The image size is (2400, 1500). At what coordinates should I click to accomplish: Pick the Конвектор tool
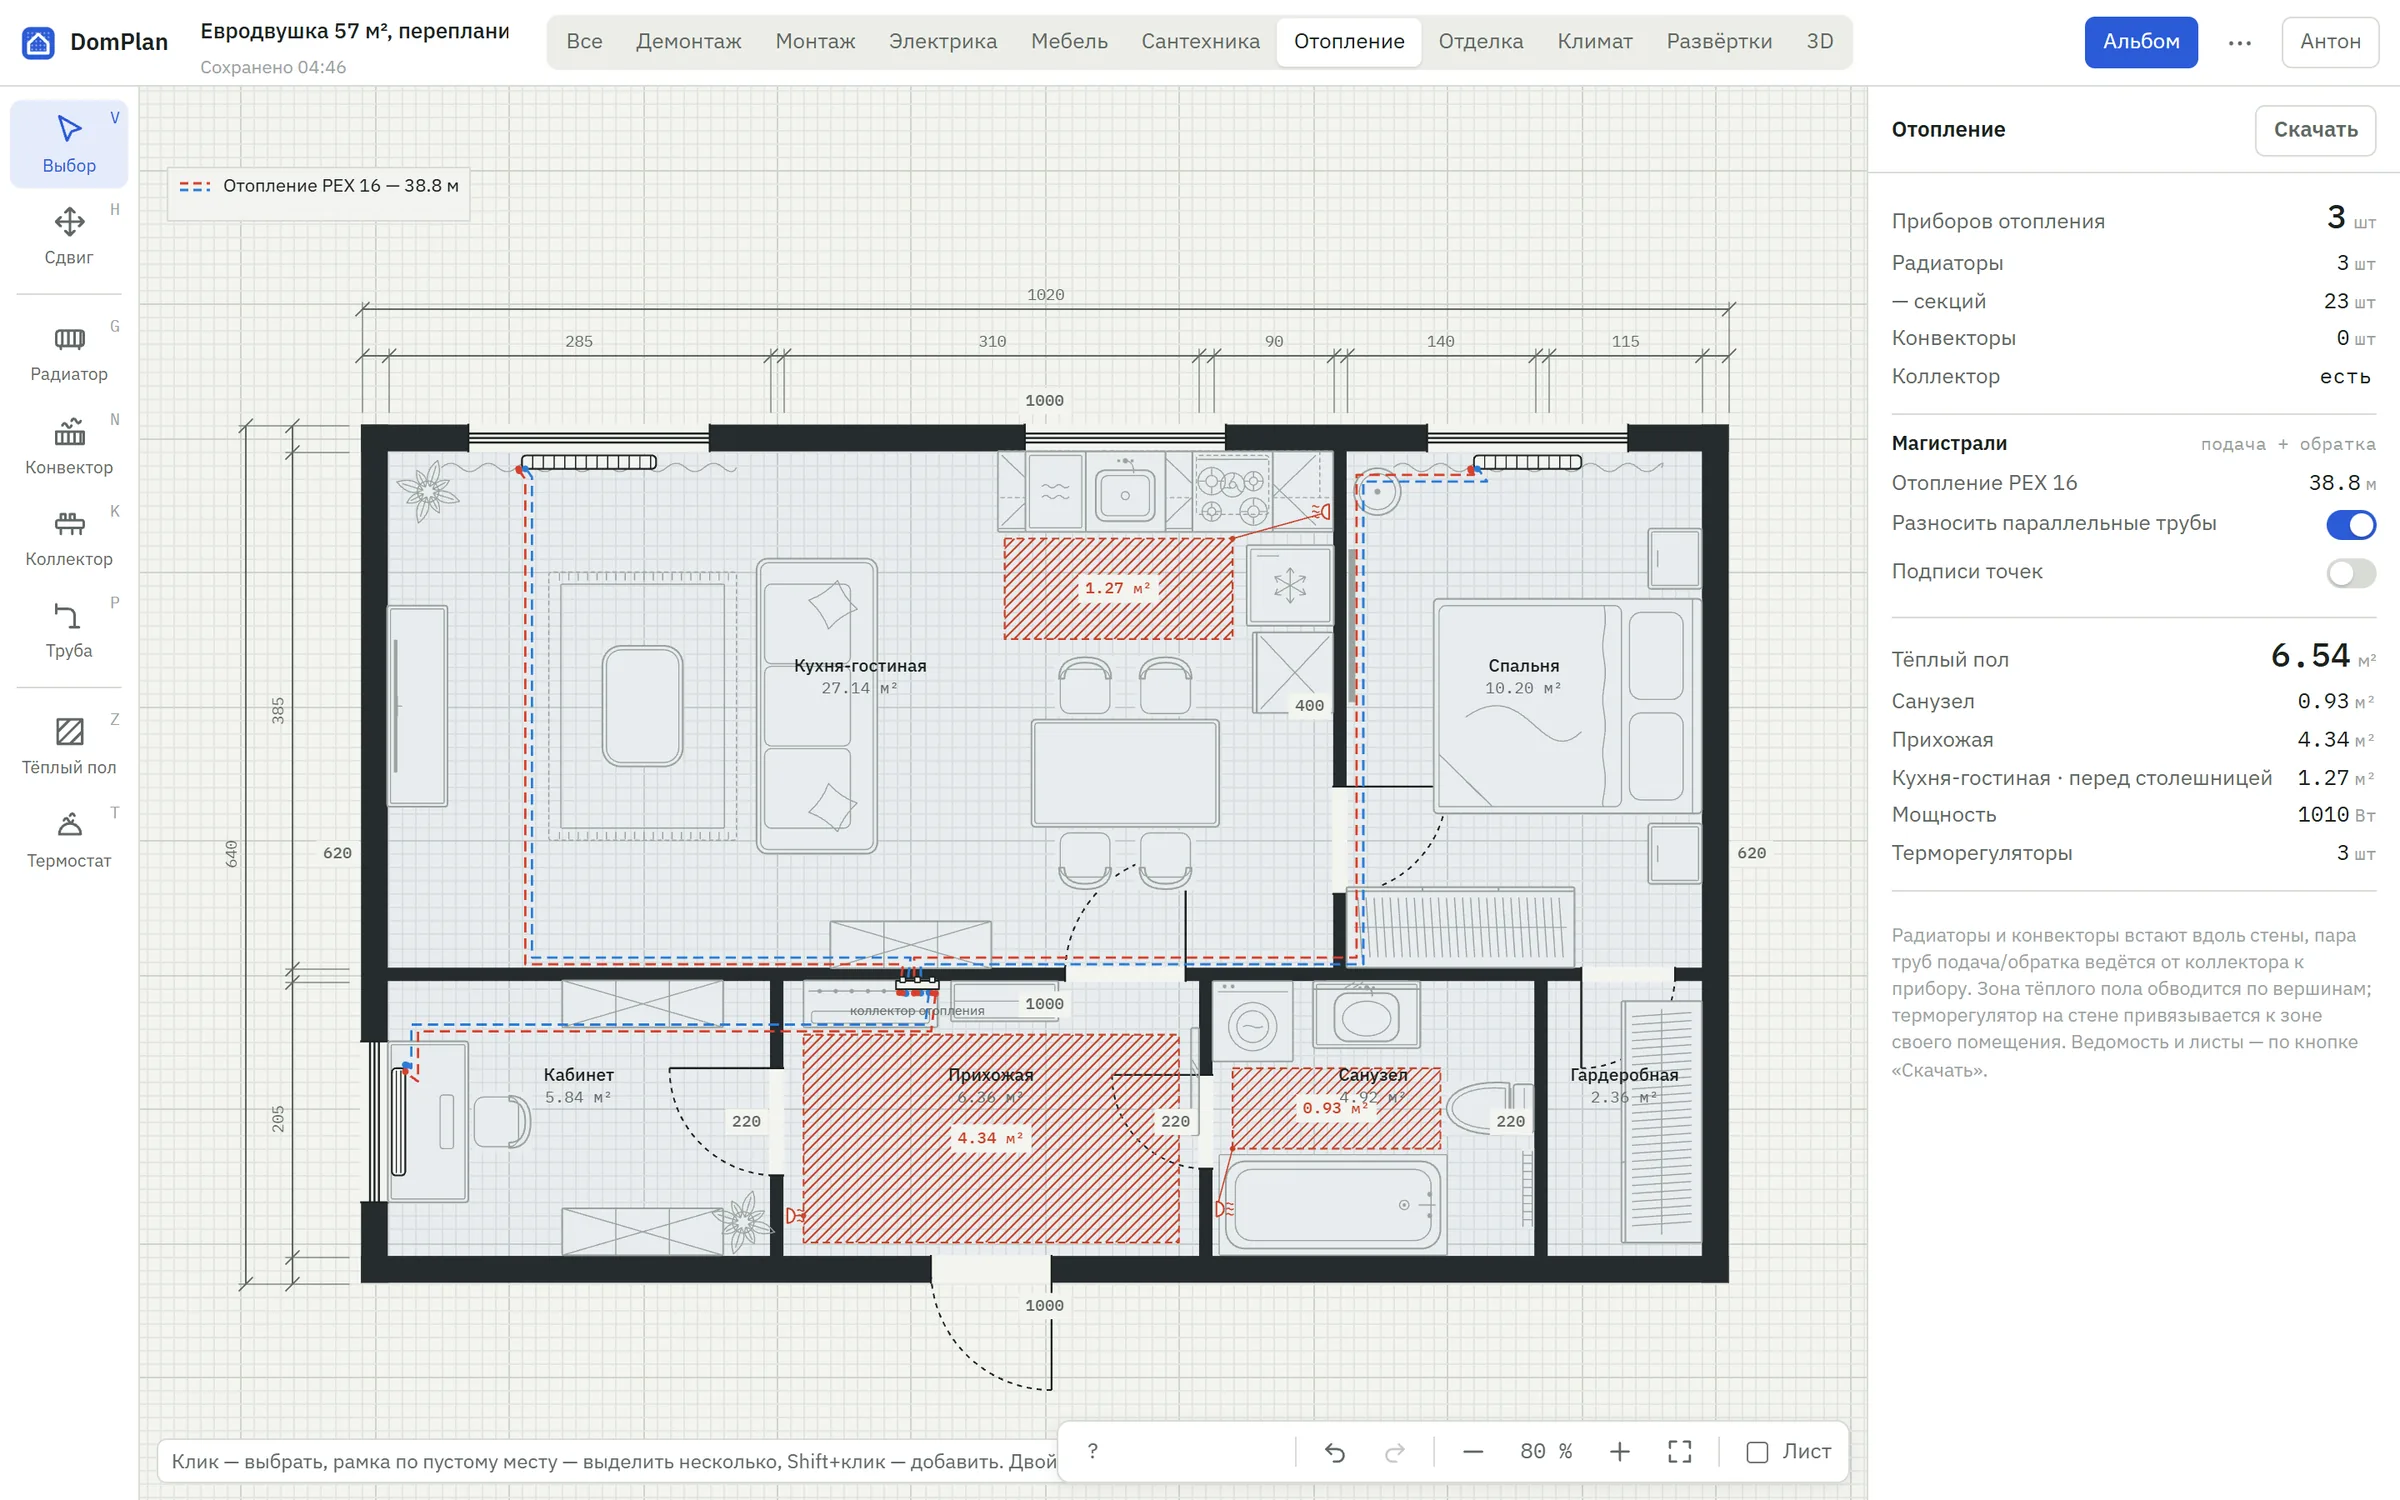69,446
